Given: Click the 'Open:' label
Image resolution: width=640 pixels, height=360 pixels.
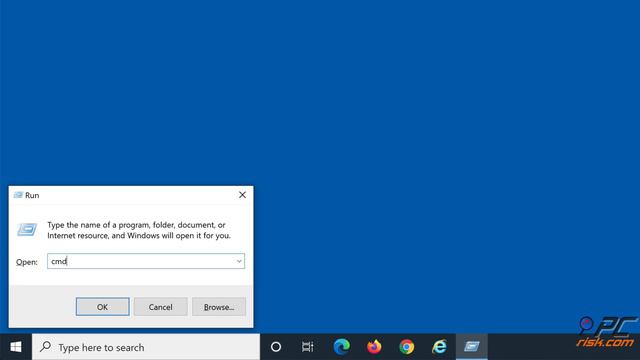Looking at the screenshot, I should [x=27, y=262].
